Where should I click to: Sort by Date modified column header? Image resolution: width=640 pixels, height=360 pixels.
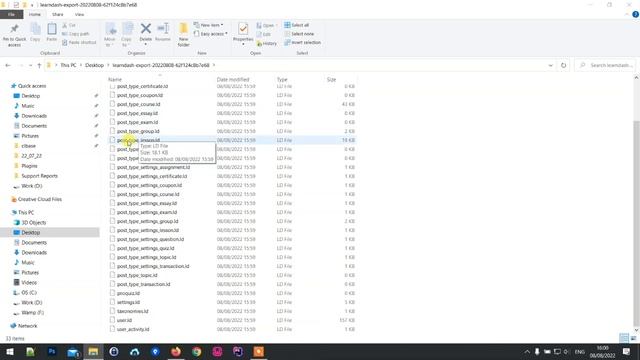coord(233,79)
